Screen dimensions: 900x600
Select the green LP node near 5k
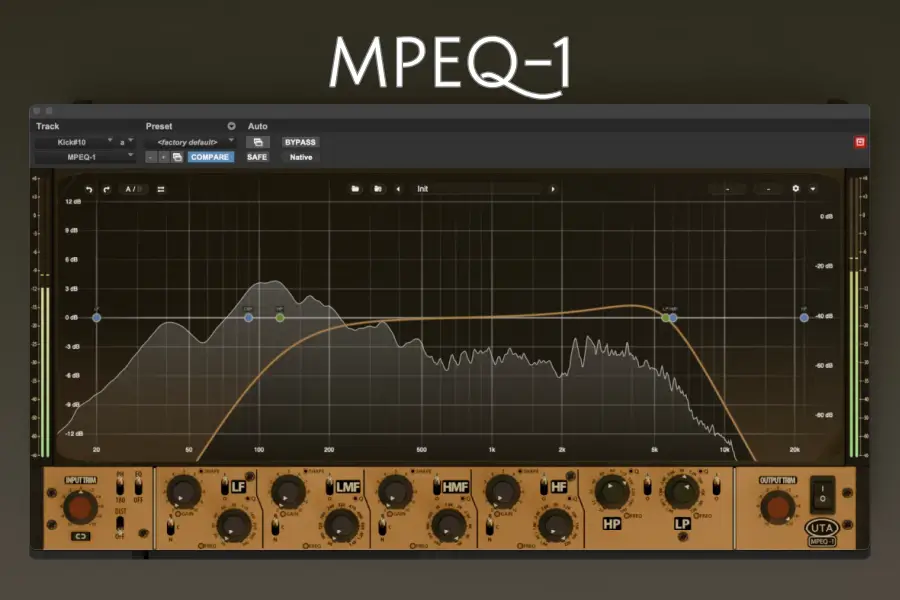665,318
